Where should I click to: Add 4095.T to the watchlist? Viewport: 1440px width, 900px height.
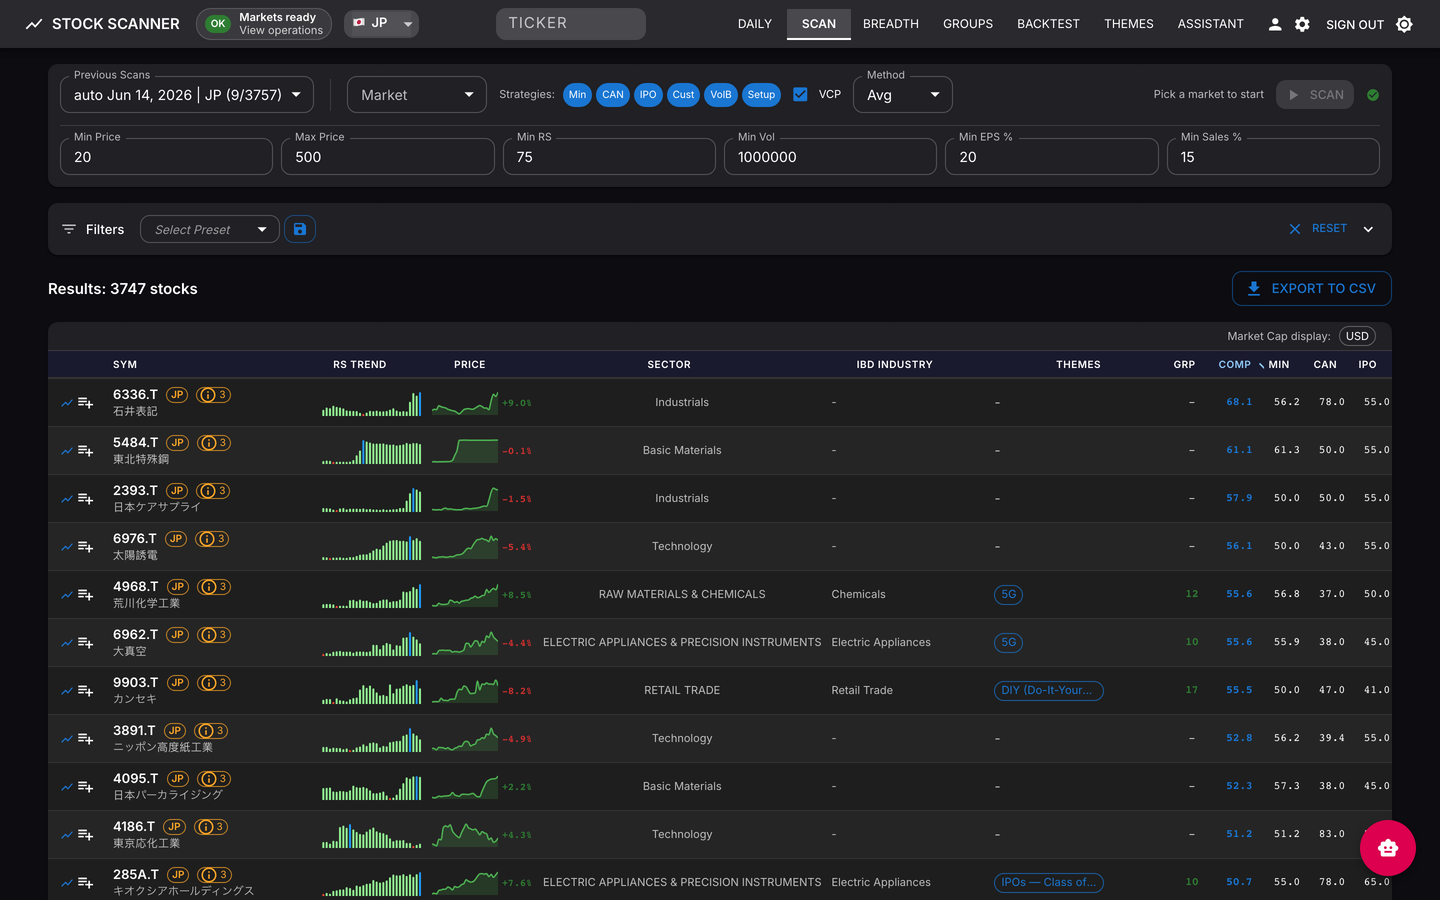[86, 787]
